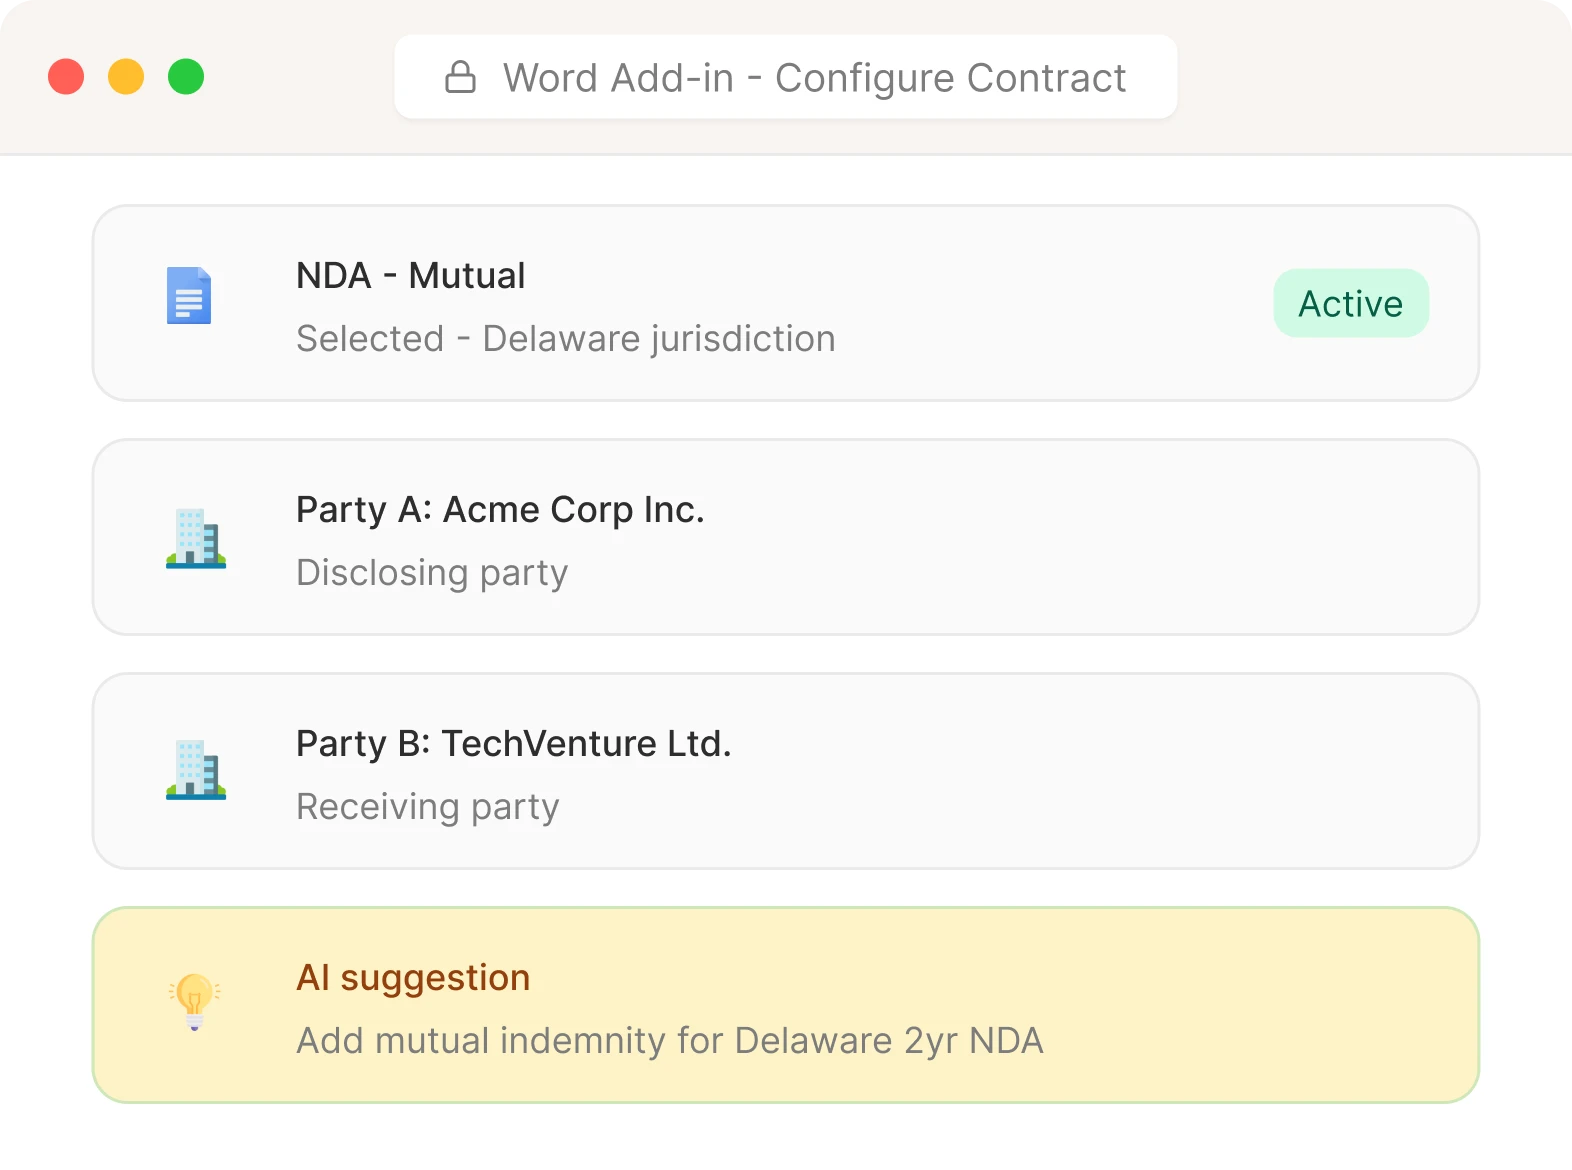Expand the Party B: TechVenture Ltd. entry
1572x1170 pixels.
tap(786, 771)
